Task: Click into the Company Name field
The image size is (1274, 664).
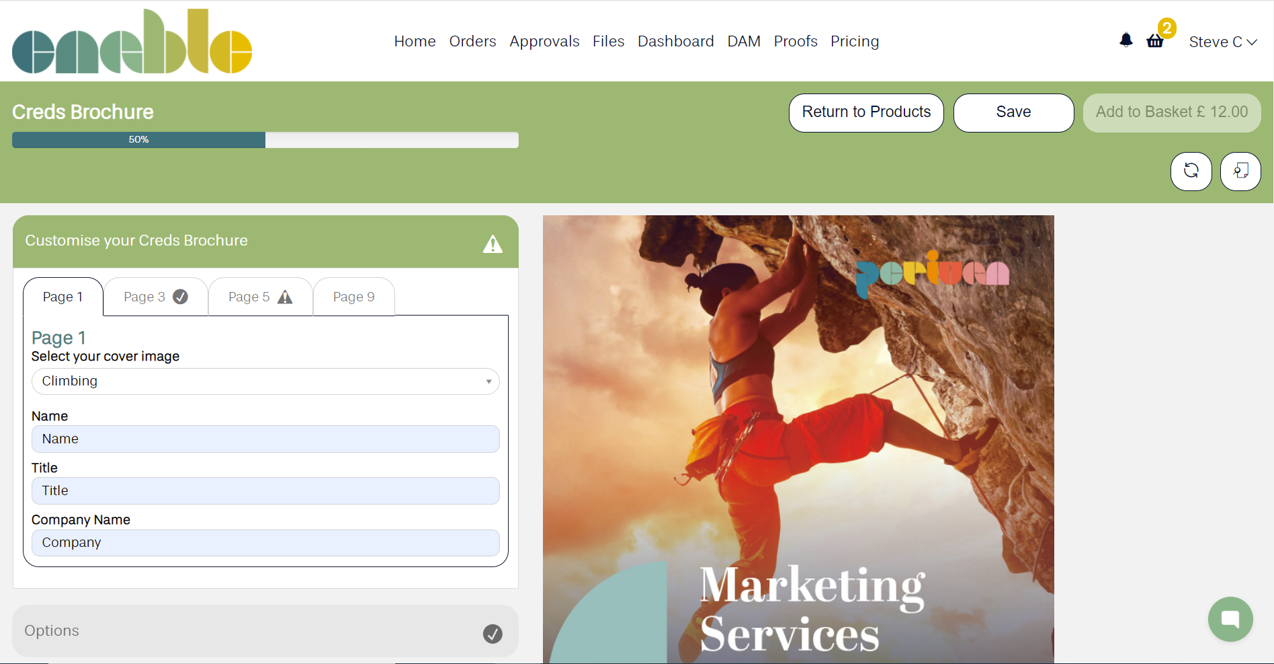Action: point(265,542)
